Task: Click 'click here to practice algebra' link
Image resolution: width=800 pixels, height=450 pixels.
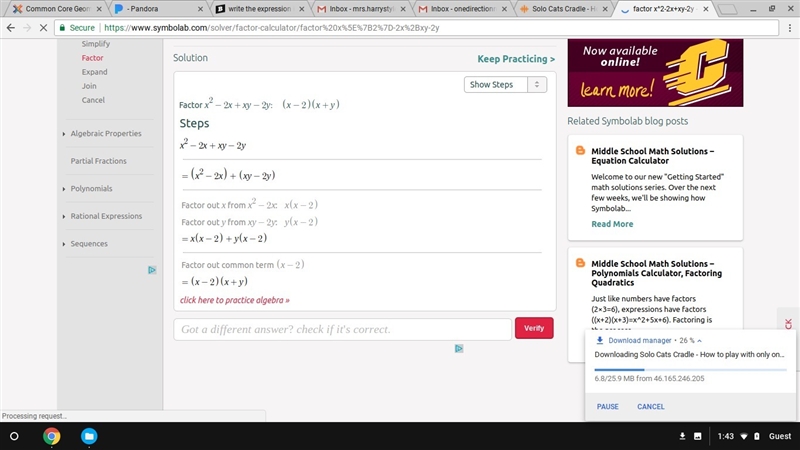Action: point(235,300)
